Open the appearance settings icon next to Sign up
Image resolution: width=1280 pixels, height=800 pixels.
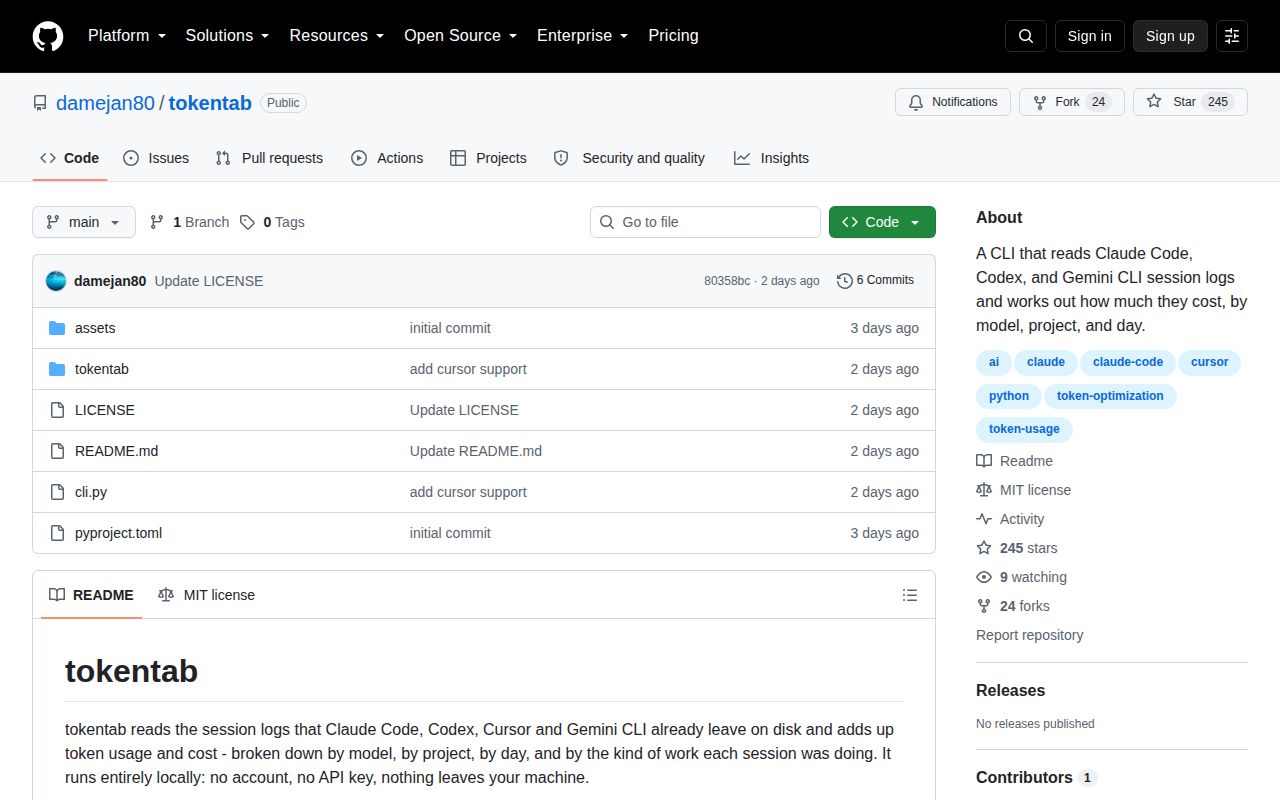pyautogui.click(x=1232, y=36)
